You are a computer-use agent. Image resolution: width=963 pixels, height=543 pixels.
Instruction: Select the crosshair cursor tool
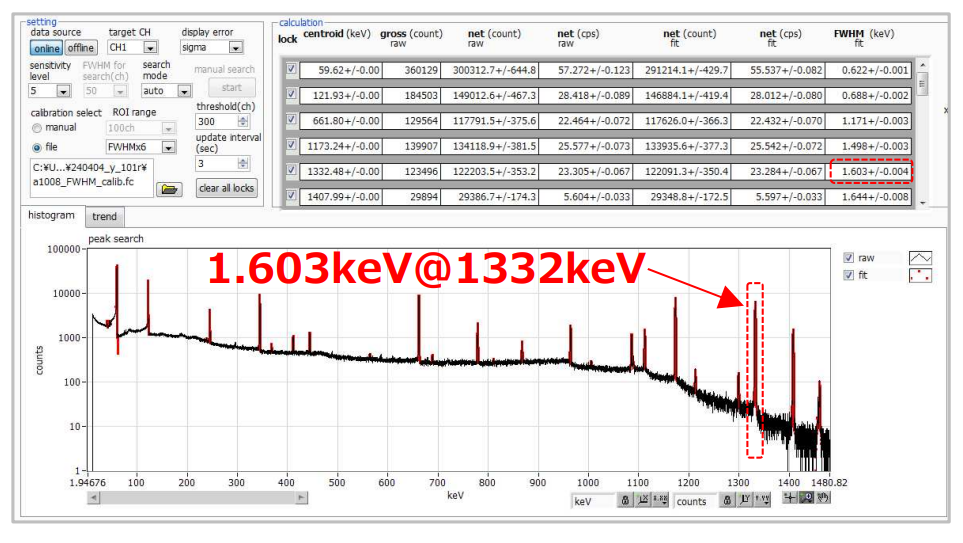pos(789,499)
